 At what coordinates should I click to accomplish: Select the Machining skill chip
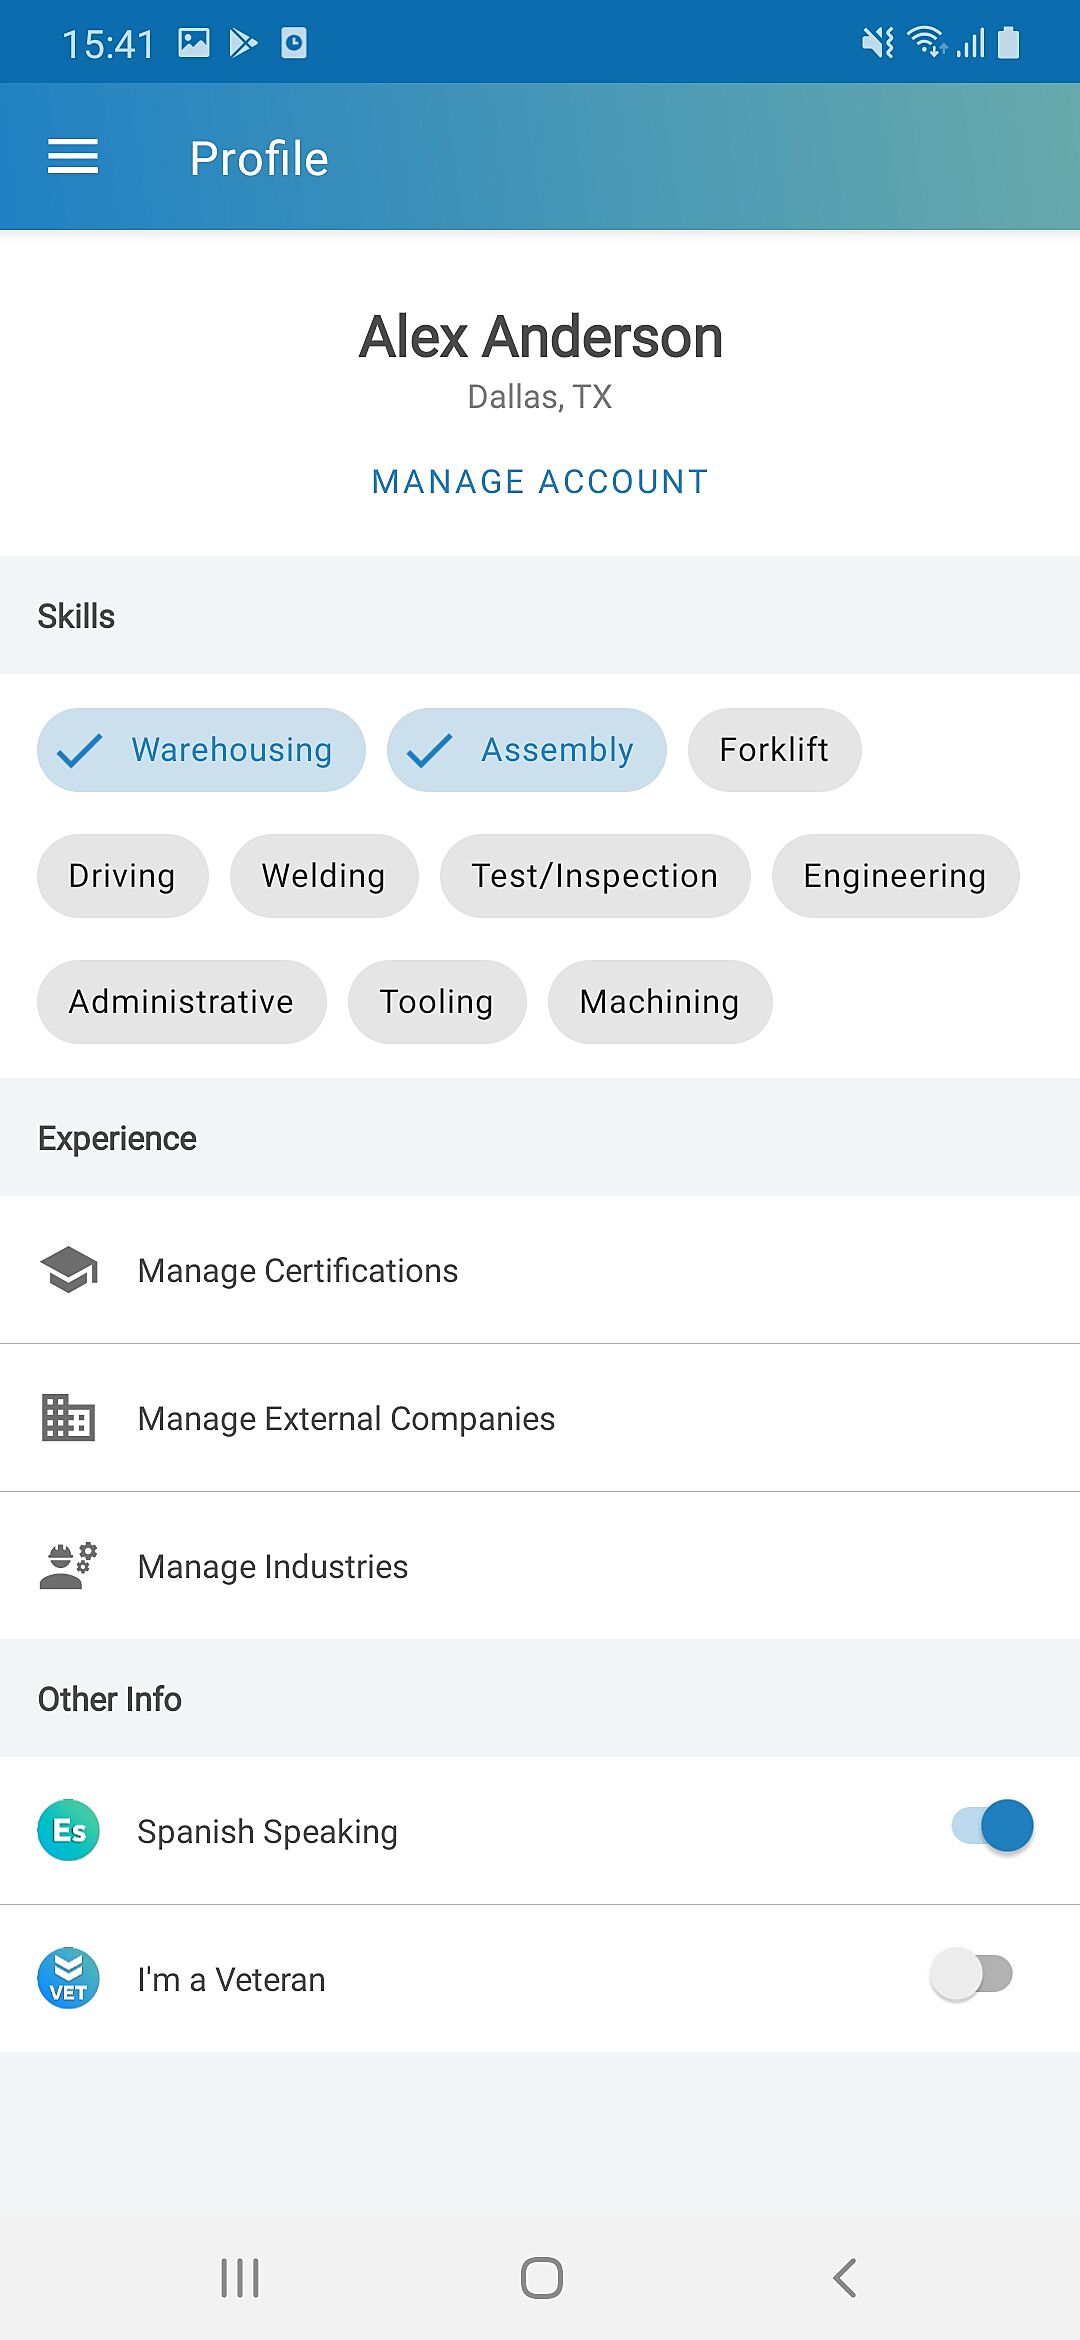660,1002
